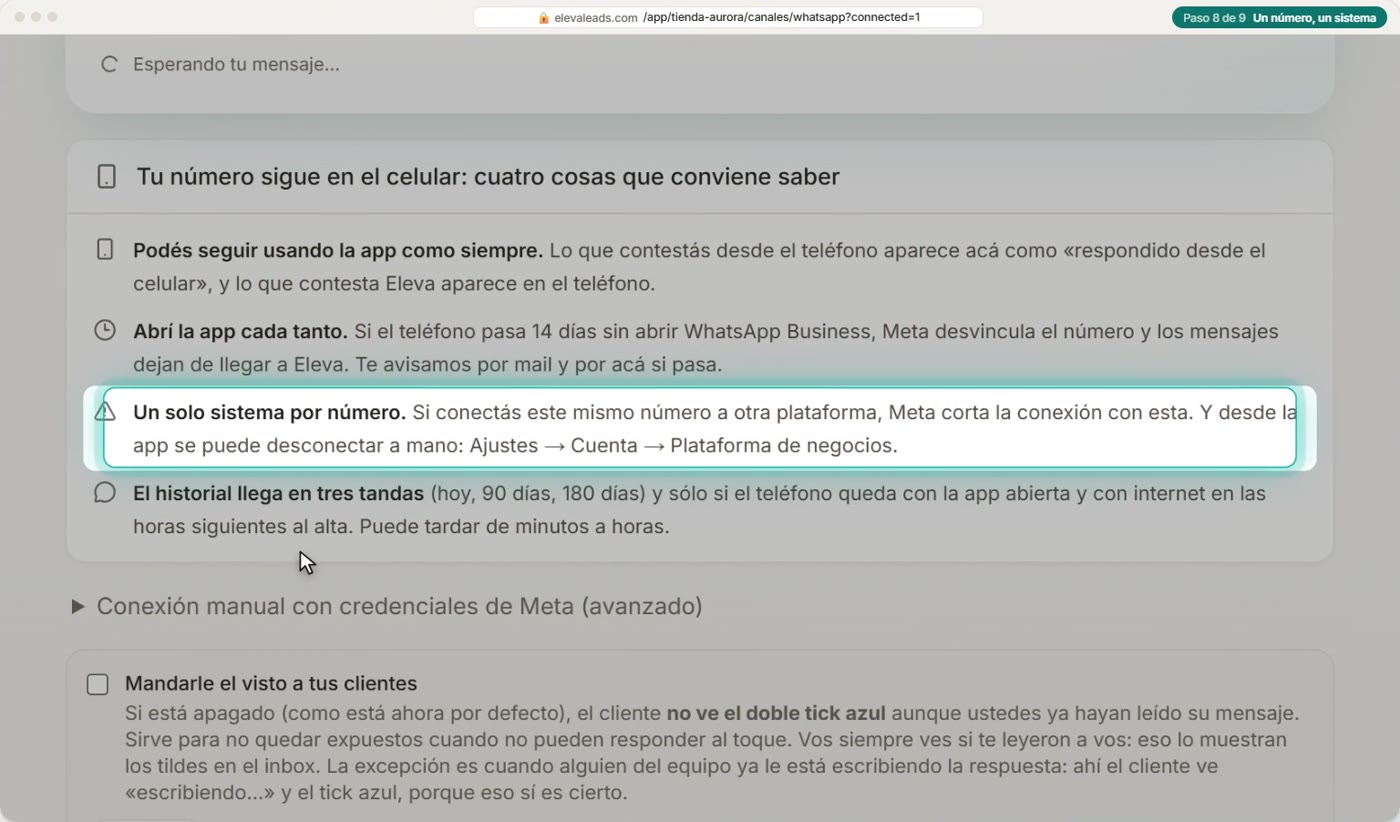Click the close window button in title bar
The image size is (1400, 822).
coord(19,17)
